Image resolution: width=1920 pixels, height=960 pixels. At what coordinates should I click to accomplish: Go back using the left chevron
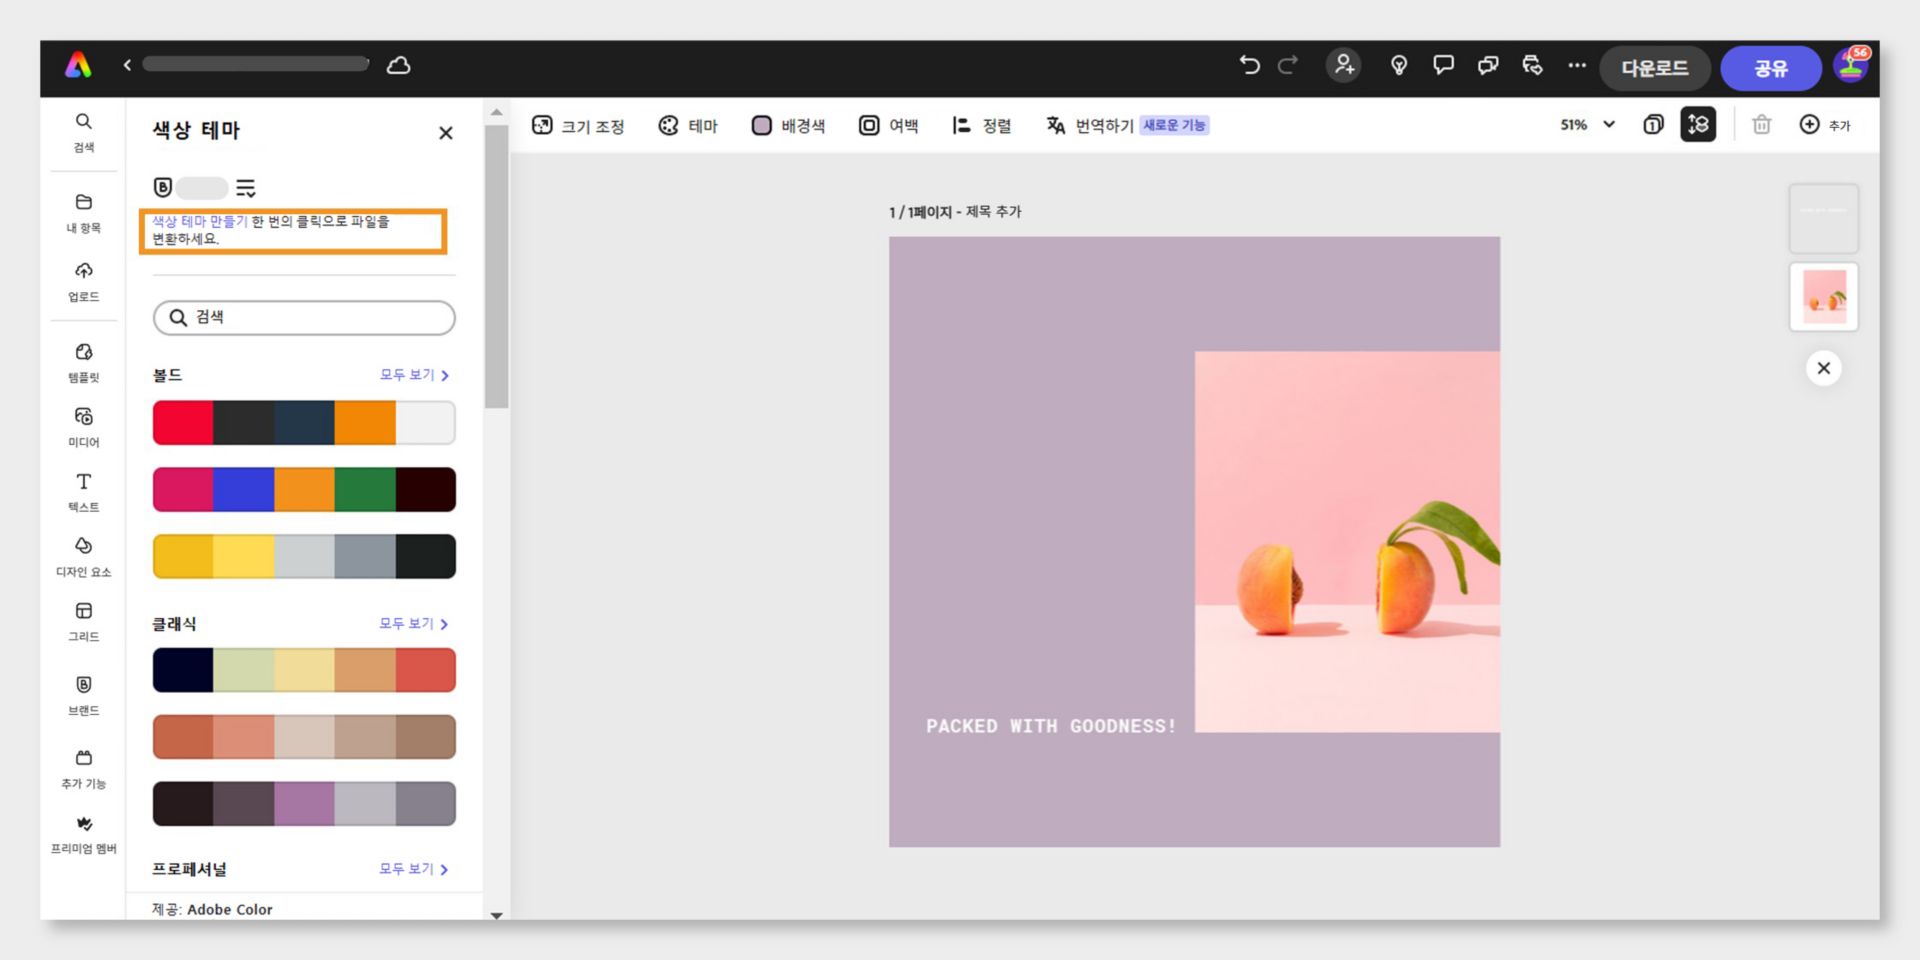127,65
